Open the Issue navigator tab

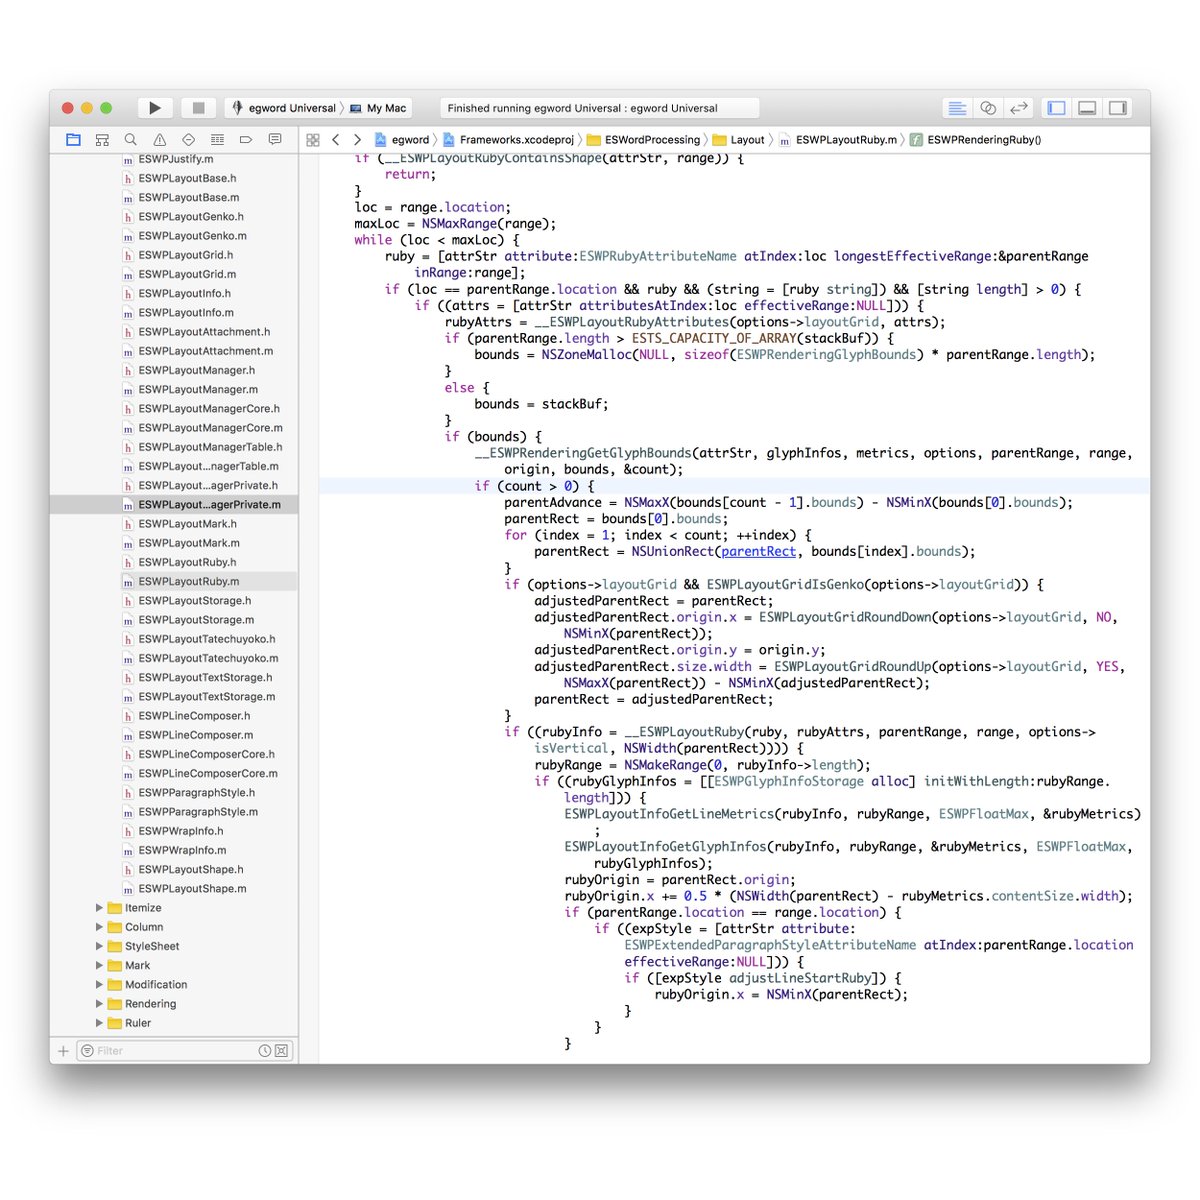160,140
